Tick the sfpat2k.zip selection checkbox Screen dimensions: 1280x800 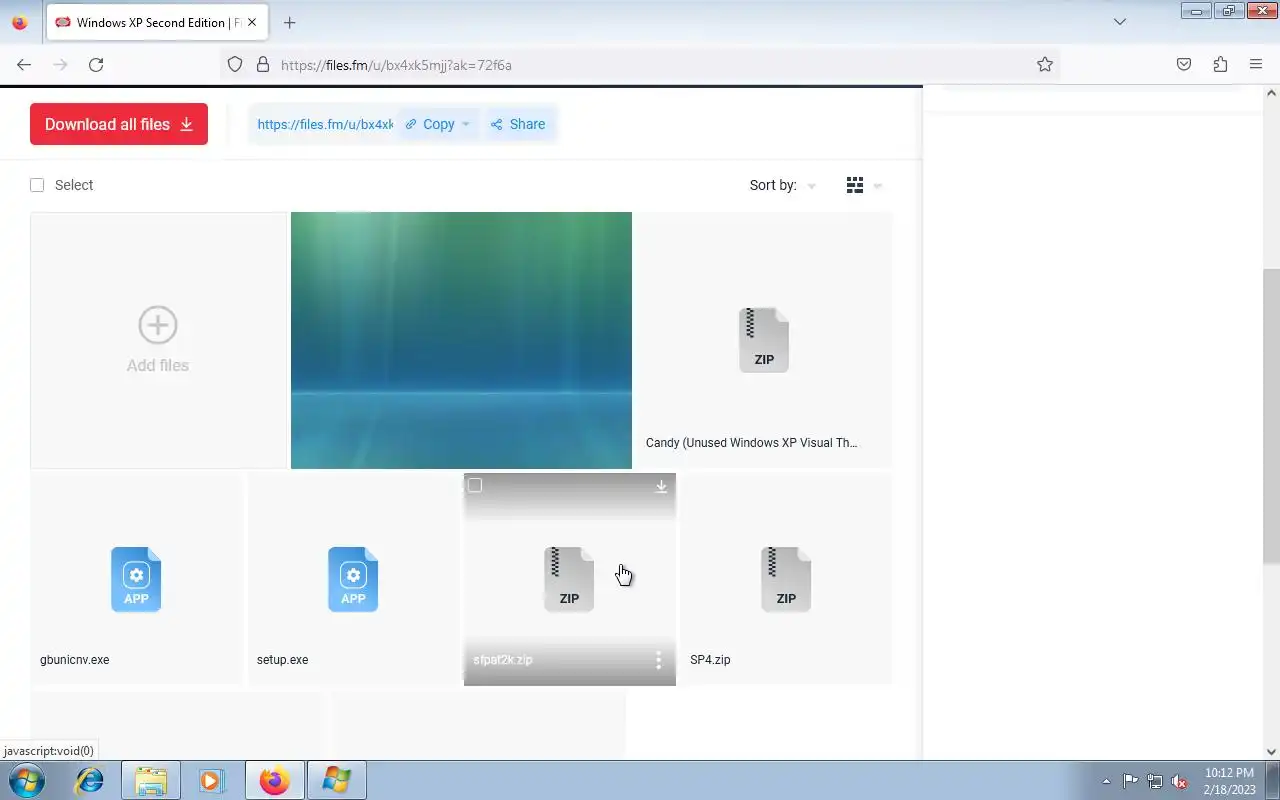point(475,485)
